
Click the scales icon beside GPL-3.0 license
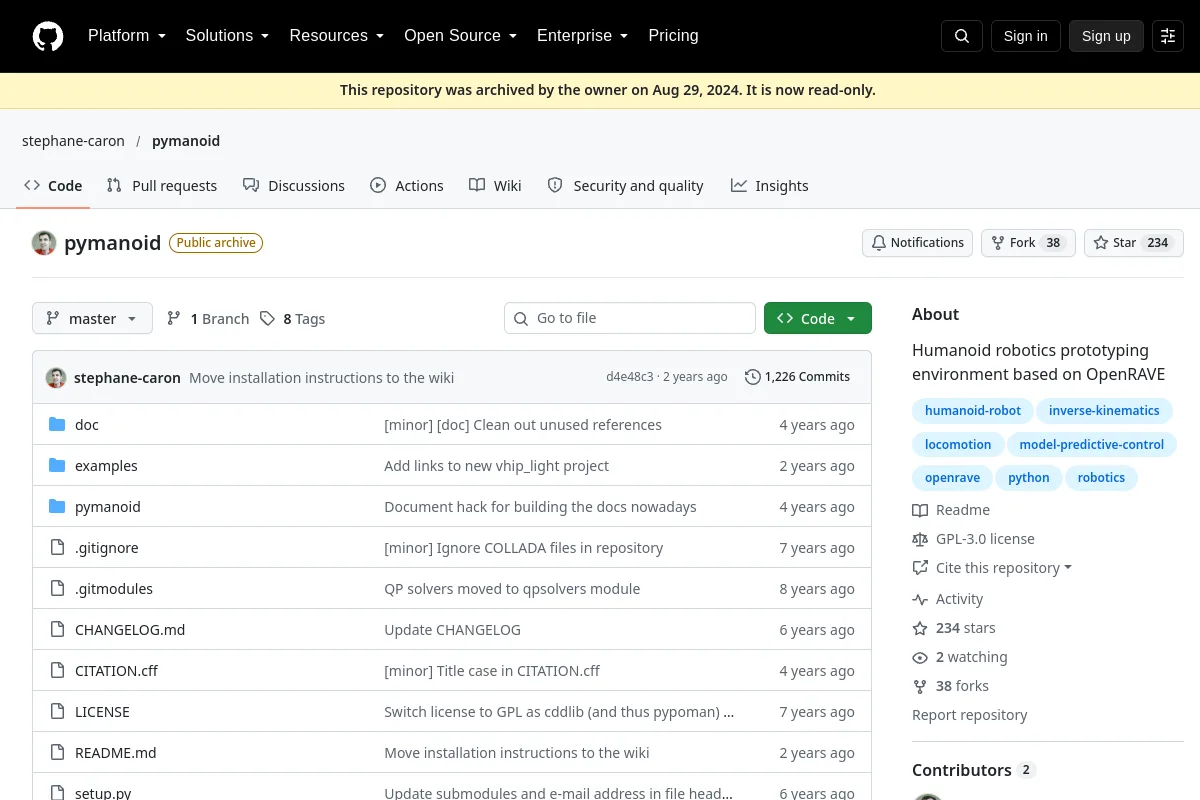coord(920,539)
